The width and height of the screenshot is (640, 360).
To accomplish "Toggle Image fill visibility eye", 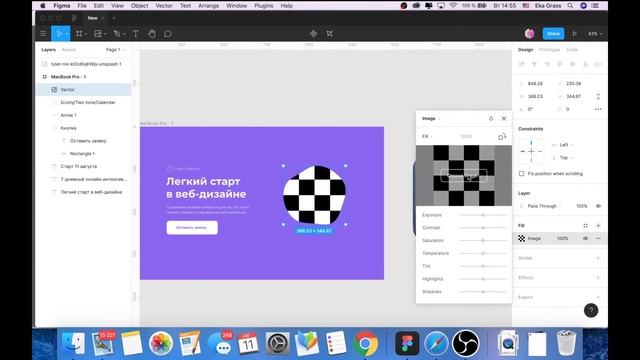I will 585,238.
